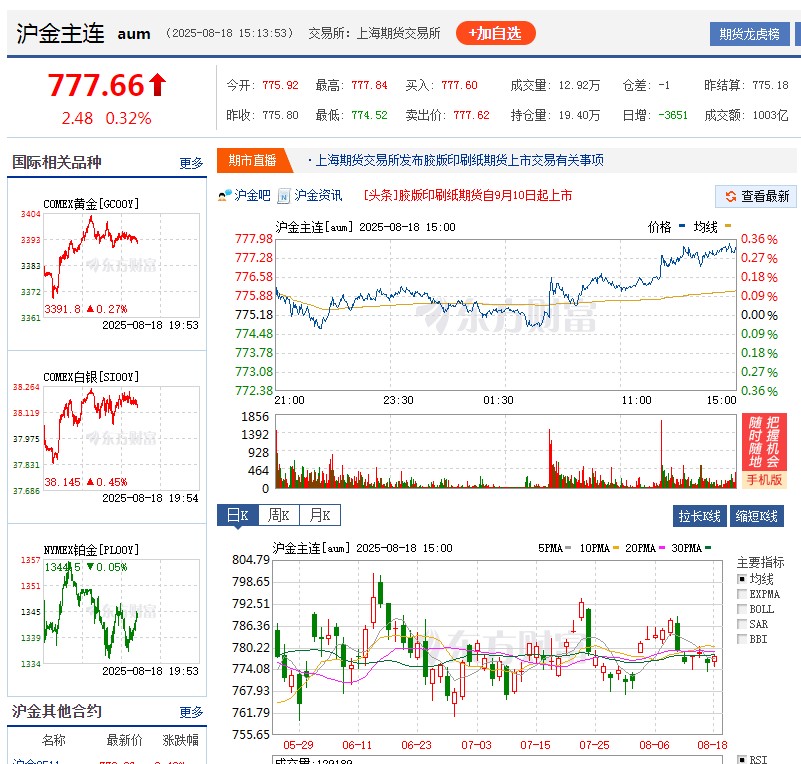Open the 期货龙虎榜 page
This screenshot has height=764, width=801.
tap(748, 32)
